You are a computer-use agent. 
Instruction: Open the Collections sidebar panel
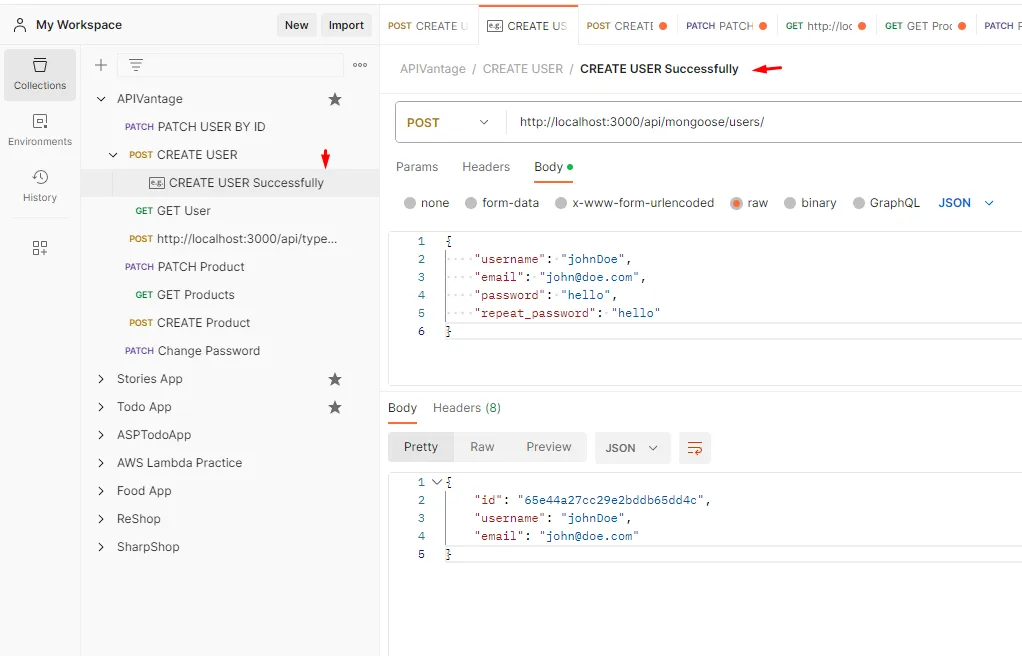tap(40, 74)
